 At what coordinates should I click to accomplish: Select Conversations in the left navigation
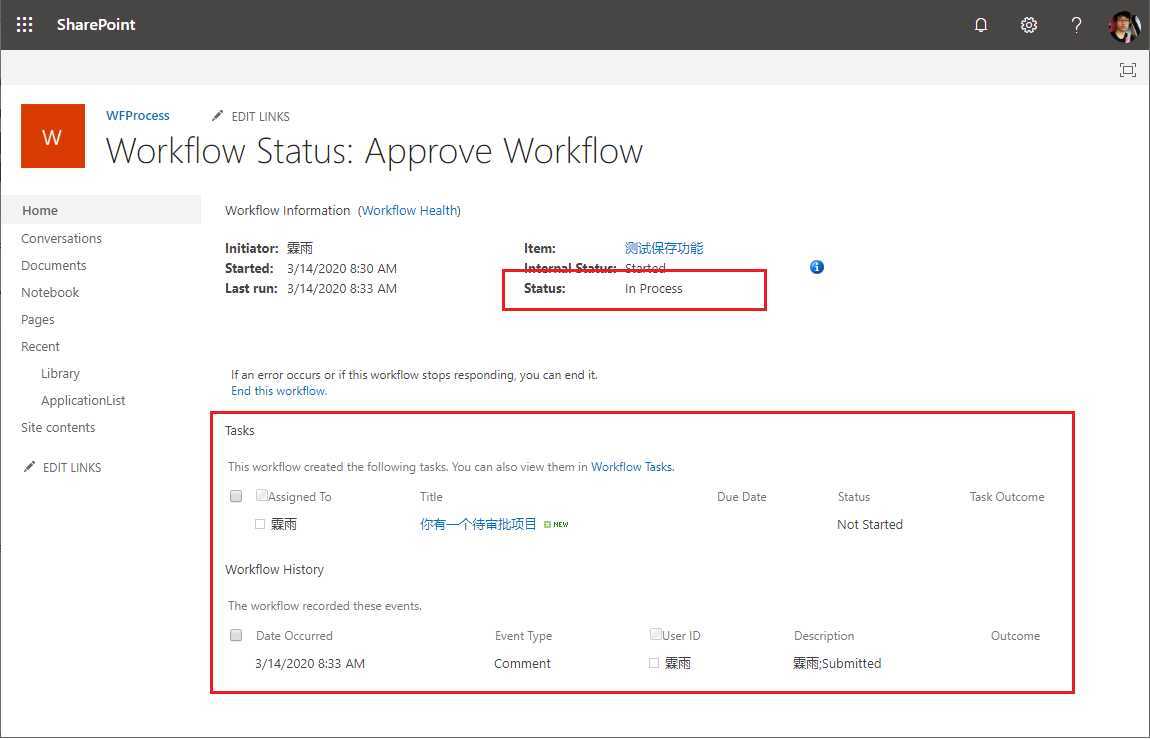click(62, 238)
